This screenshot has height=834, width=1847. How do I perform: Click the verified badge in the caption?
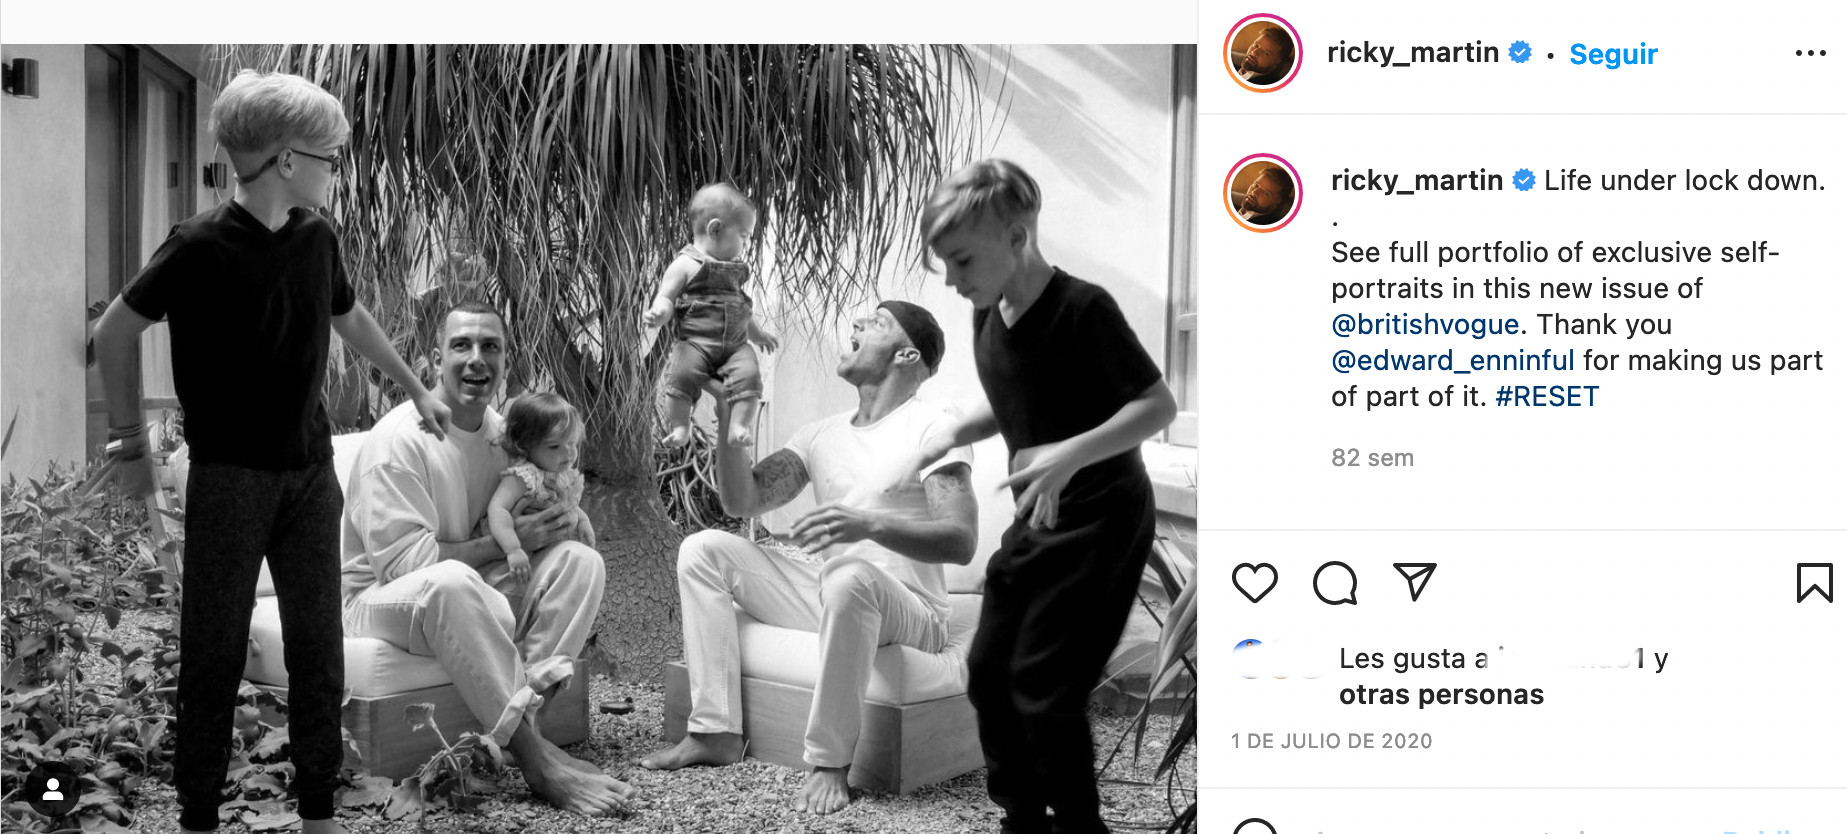point(1524,180)
